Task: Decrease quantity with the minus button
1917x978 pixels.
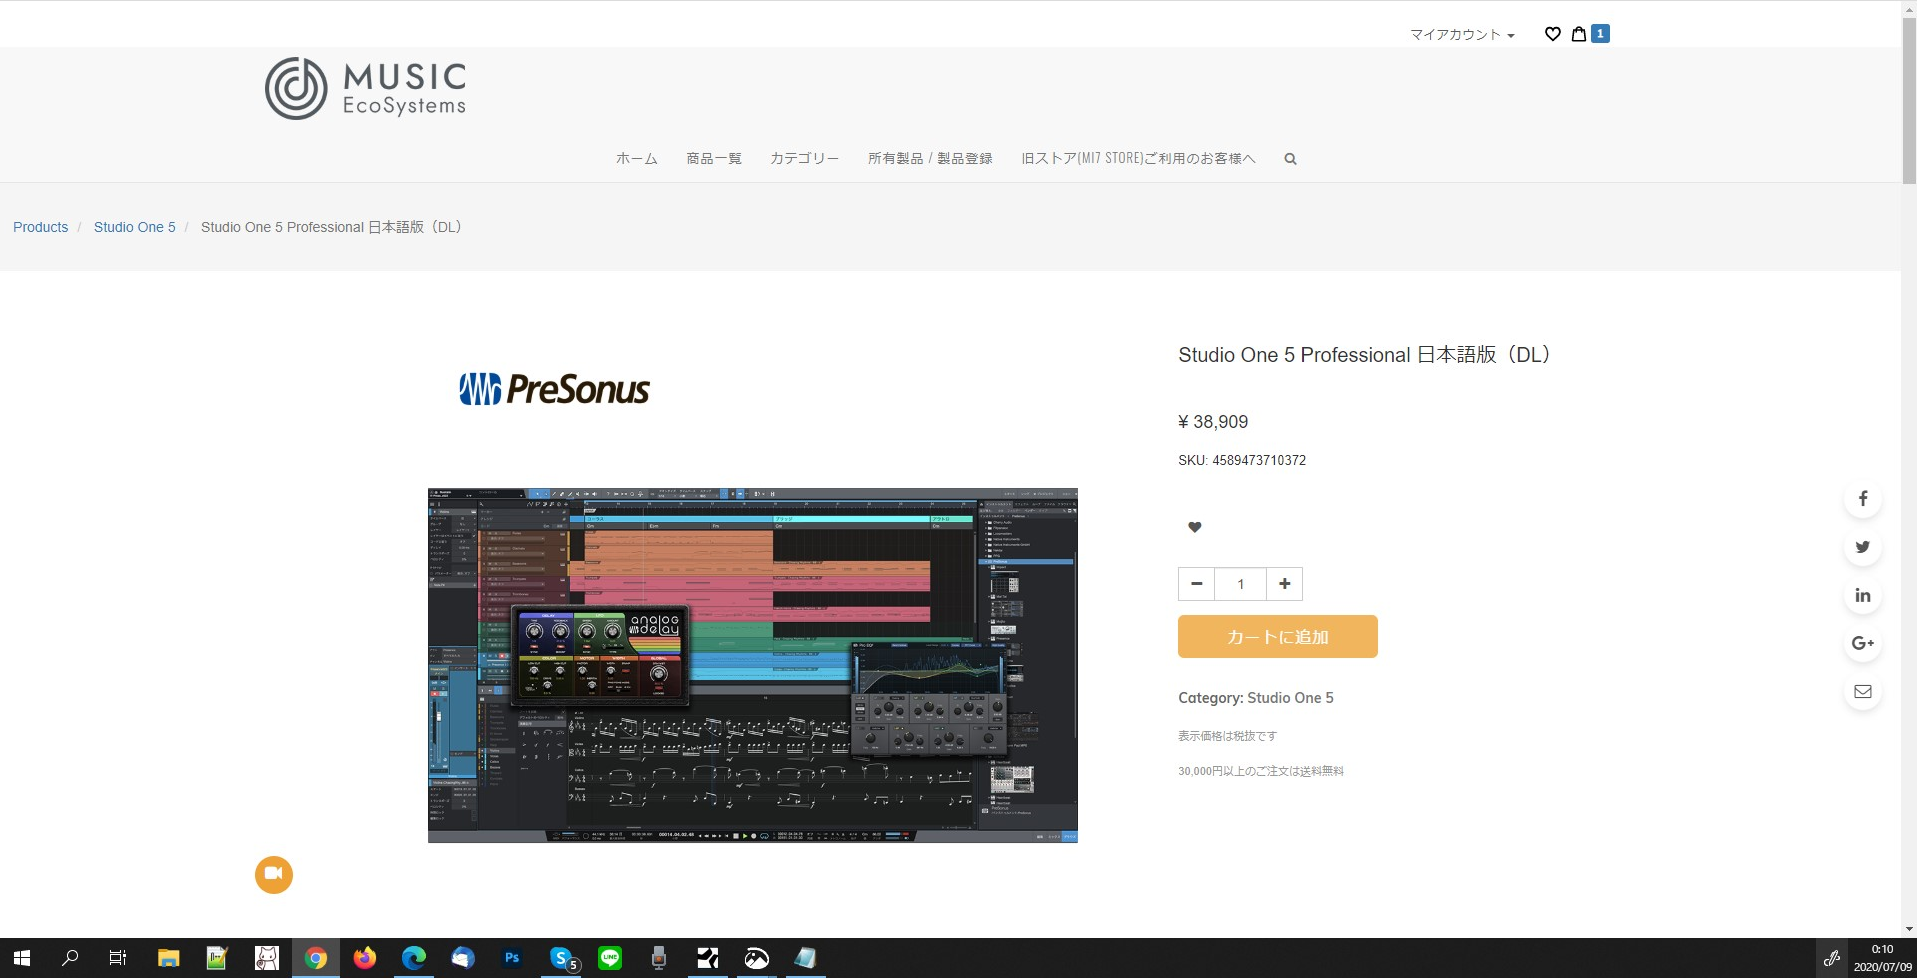Action: coord(1196,584)
